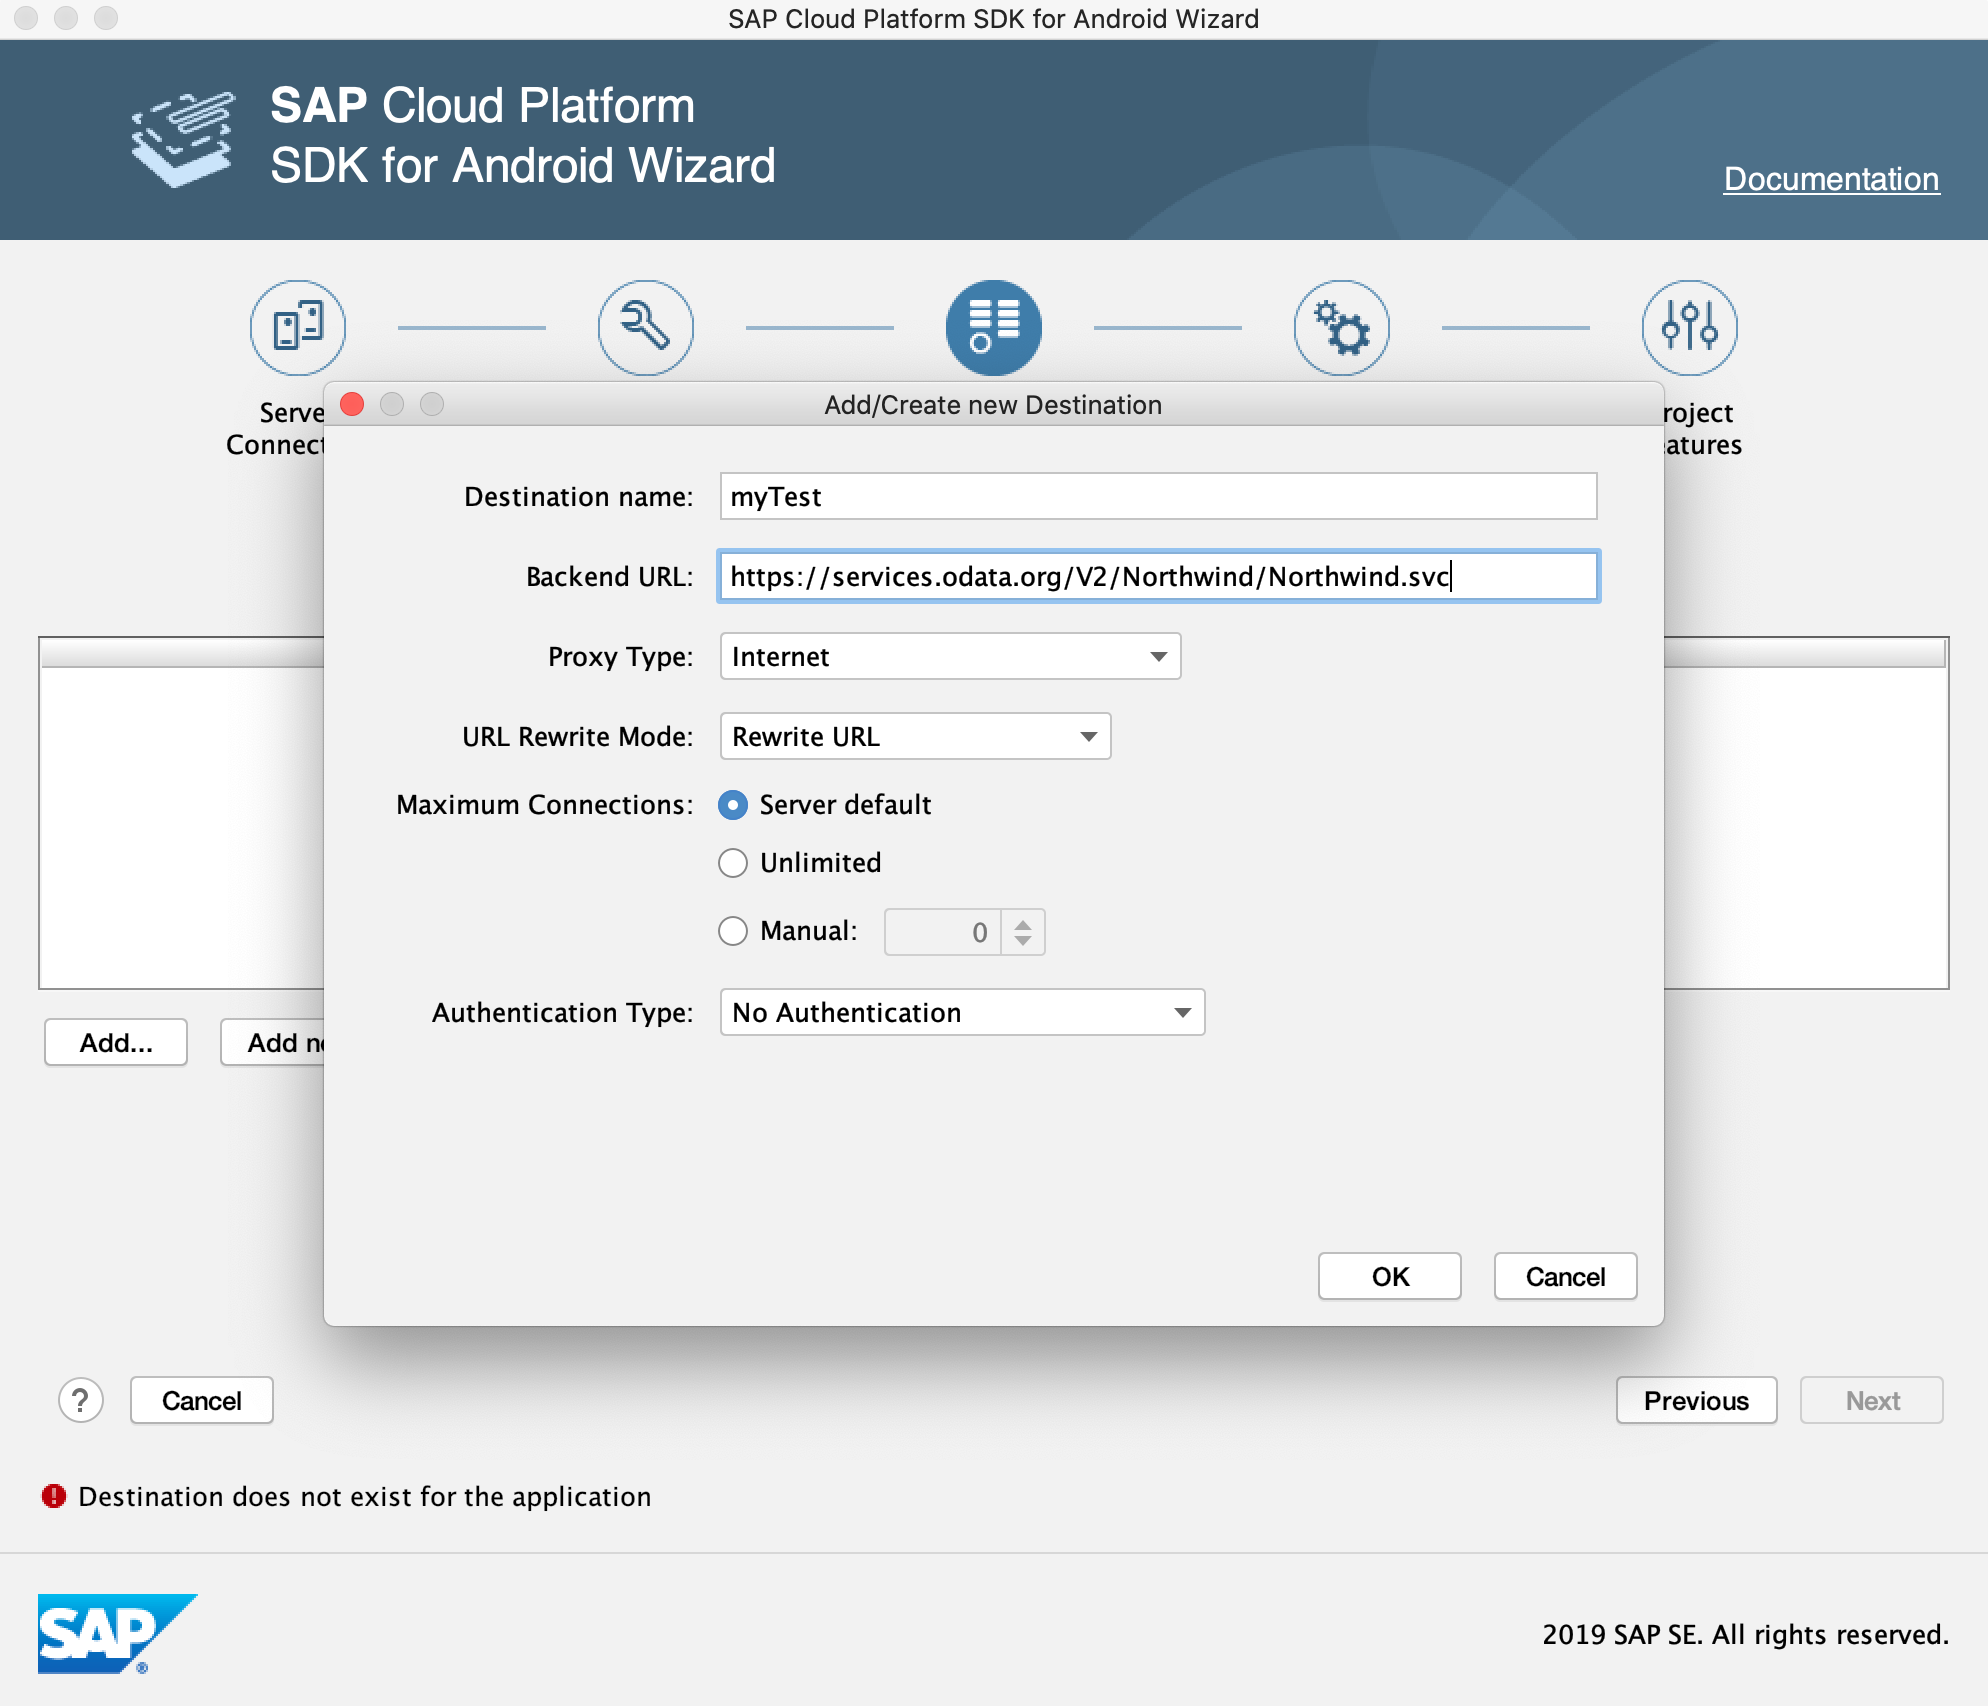The width and height of the screenshot is (1988, 1706).
Task: Increment the Manual connections stepper
Action: 1022,924
